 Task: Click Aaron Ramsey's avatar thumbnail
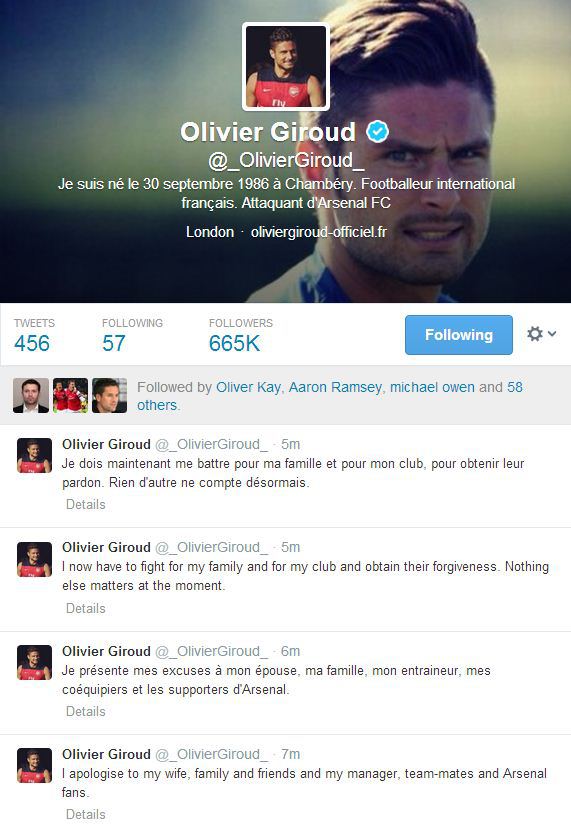[x=70, y=396]
